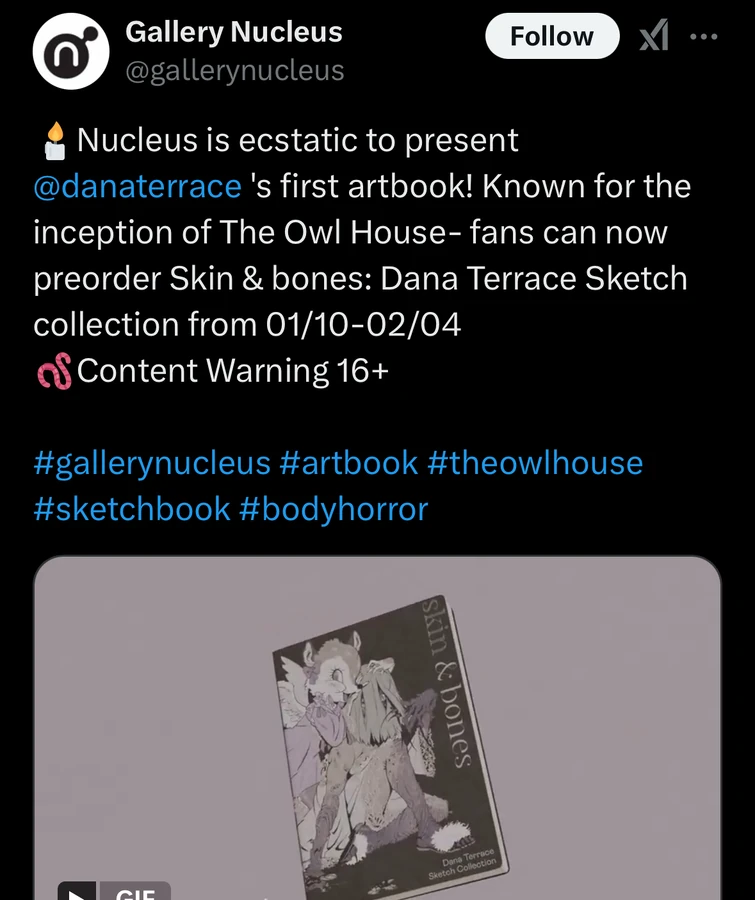
Task: Click the pink worm emoji
Action: click(x=55, y=371)
